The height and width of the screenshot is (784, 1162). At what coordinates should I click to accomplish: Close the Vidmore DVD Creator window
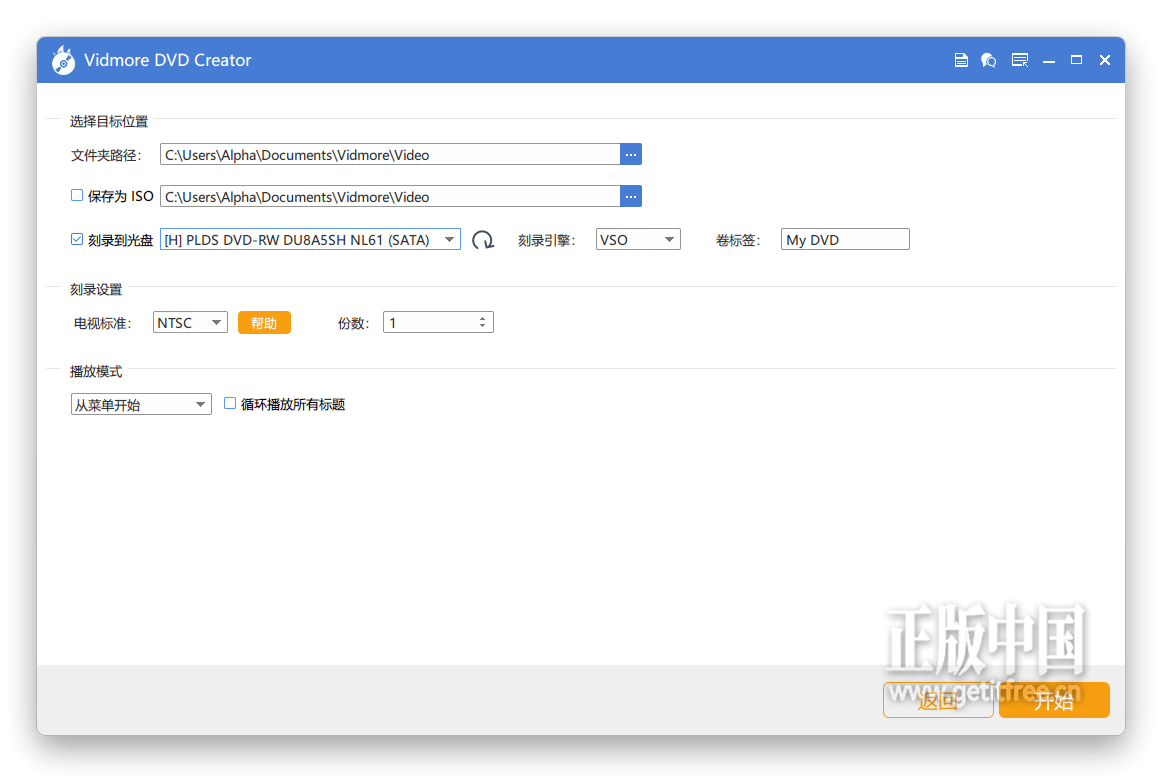(1105, 60)
